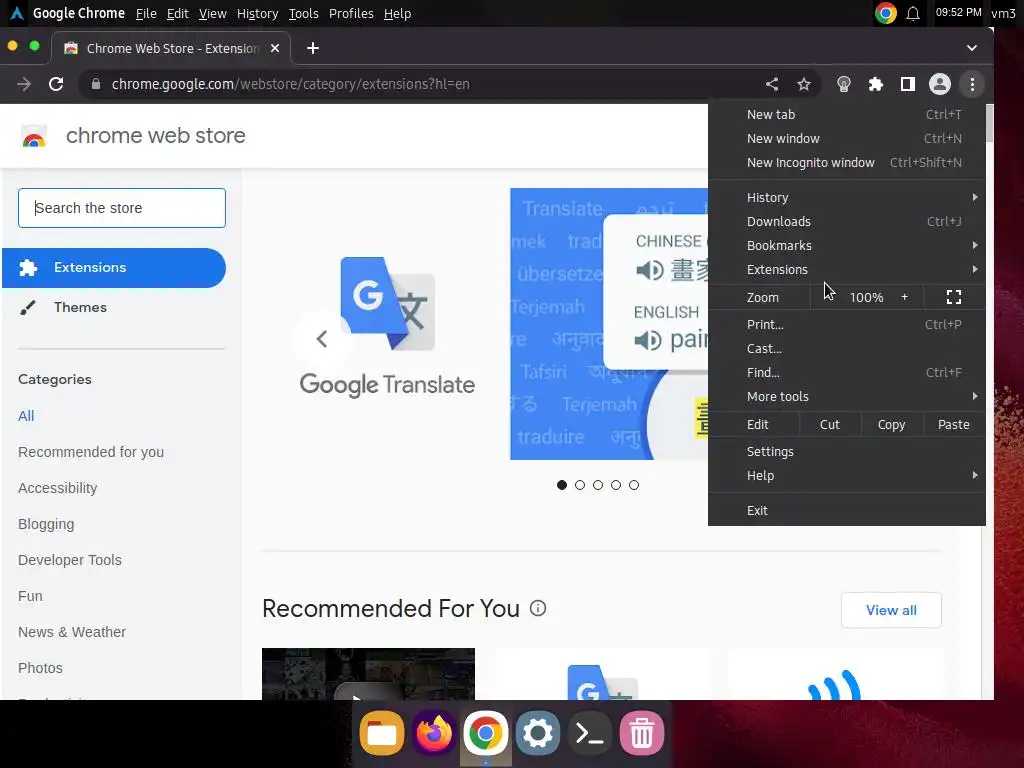Bookmark this page with the star icon
The height and width of the screenshot is (768, 1024).
[x=804, y=84]
